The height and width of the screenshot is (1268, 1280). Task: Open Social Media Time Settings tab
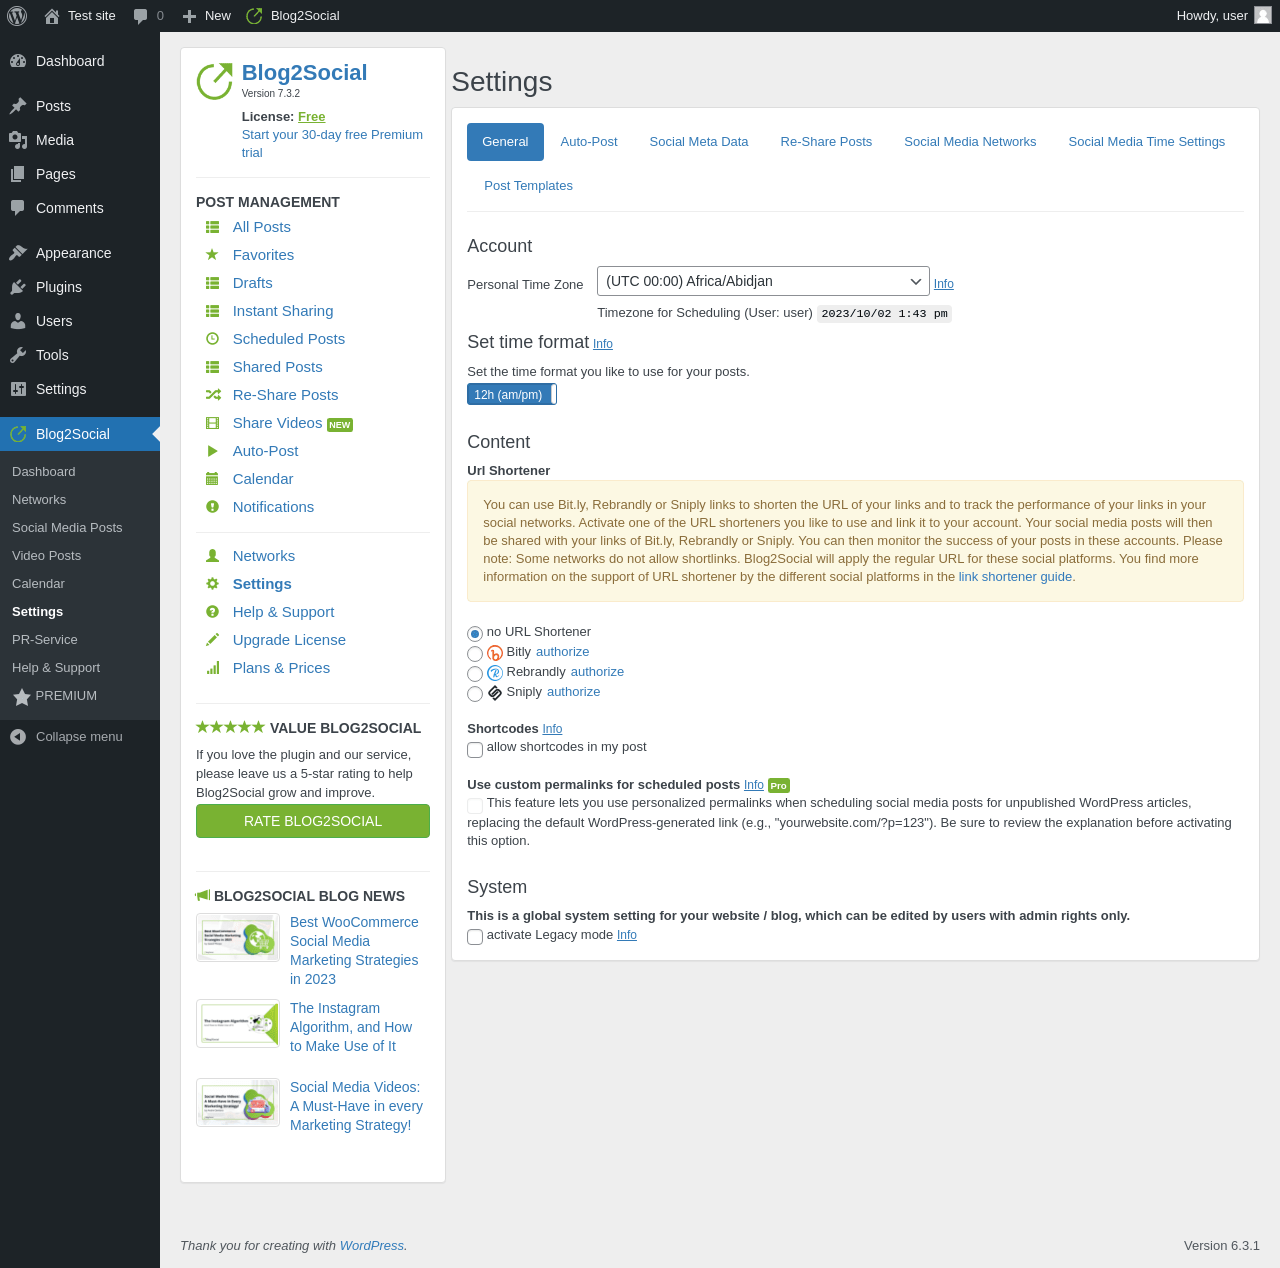click(1147, 142)
